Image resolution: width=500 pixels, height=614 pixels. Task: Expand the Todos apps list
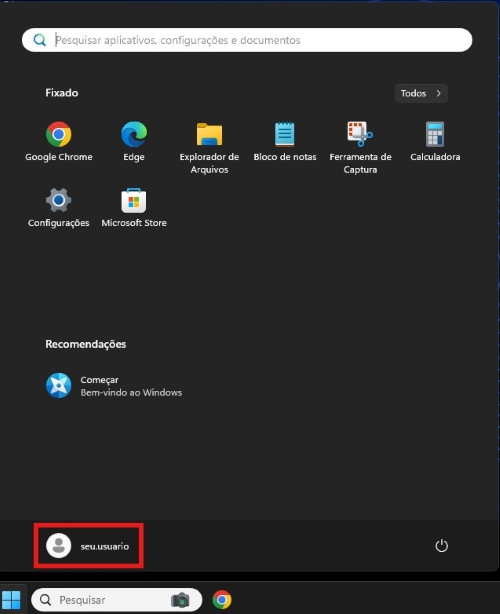pyautogui.click(x=421, y=93)
